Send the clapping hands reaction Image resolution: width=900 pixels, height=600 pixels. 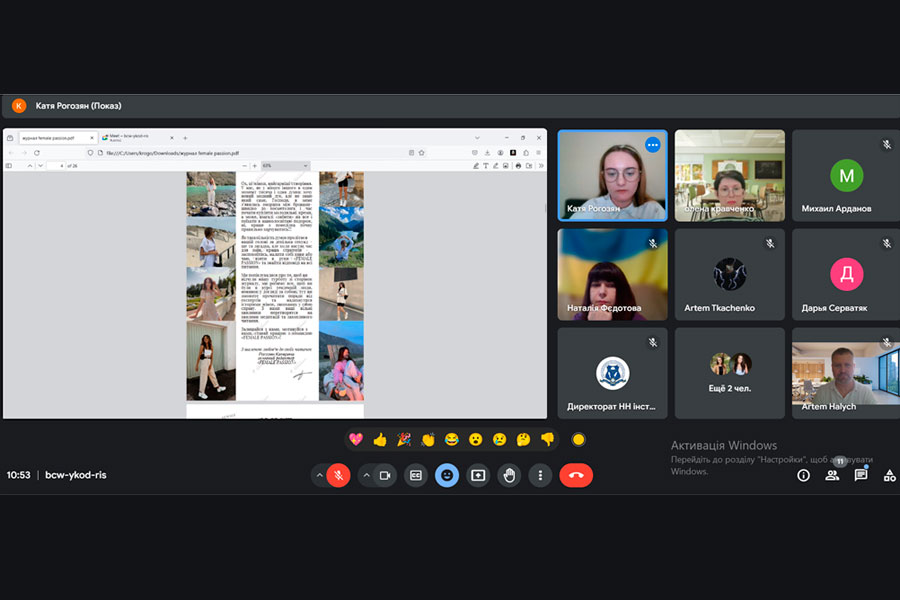click(428, 440)
